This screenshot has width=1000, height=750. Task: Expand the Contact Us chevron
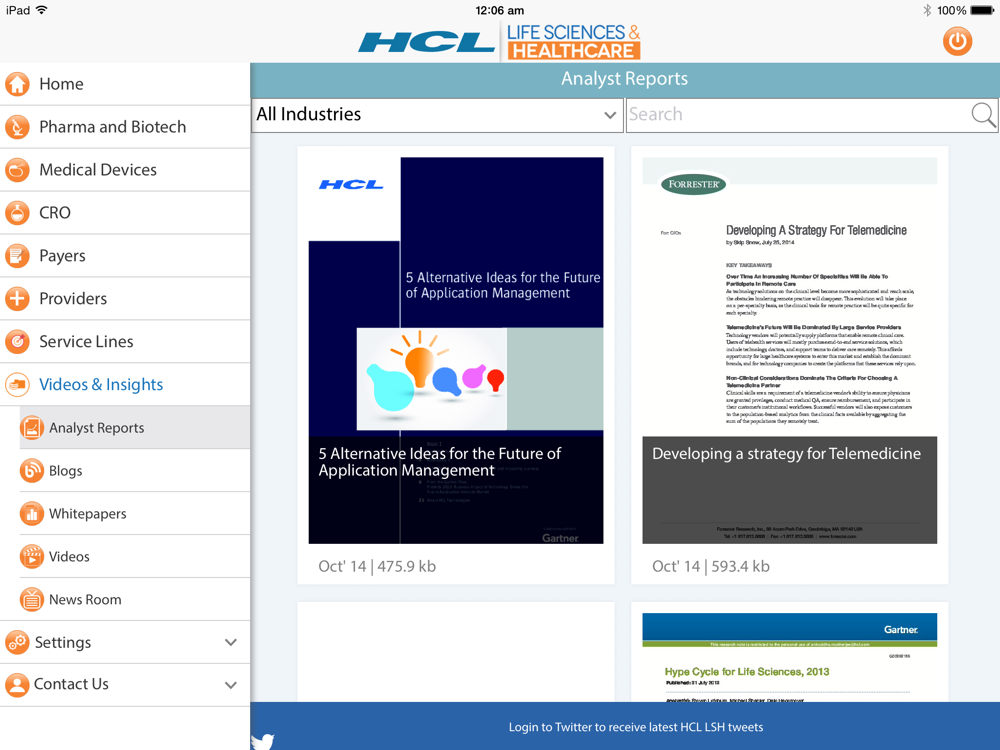point(231,685)
